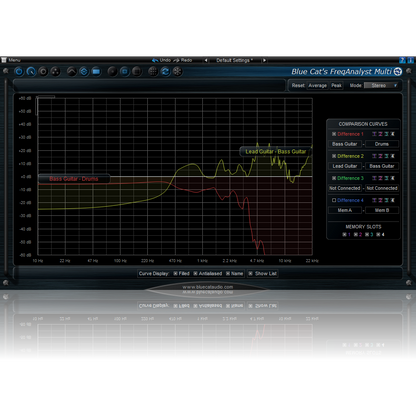Viewport: 416px width, 416px height.
Task: Open Difference 2 Bass Guitar source selector
Action: [382, 166]
